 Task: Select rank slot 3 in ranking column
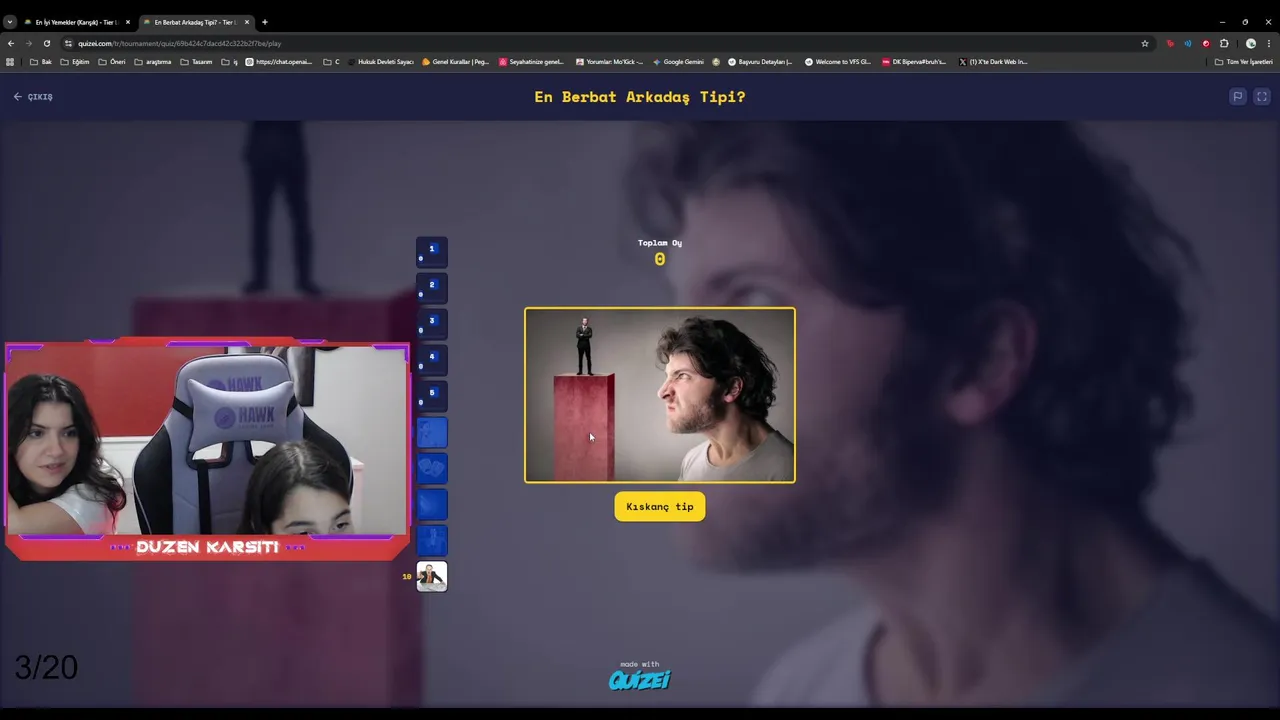[x=432, y=324]
